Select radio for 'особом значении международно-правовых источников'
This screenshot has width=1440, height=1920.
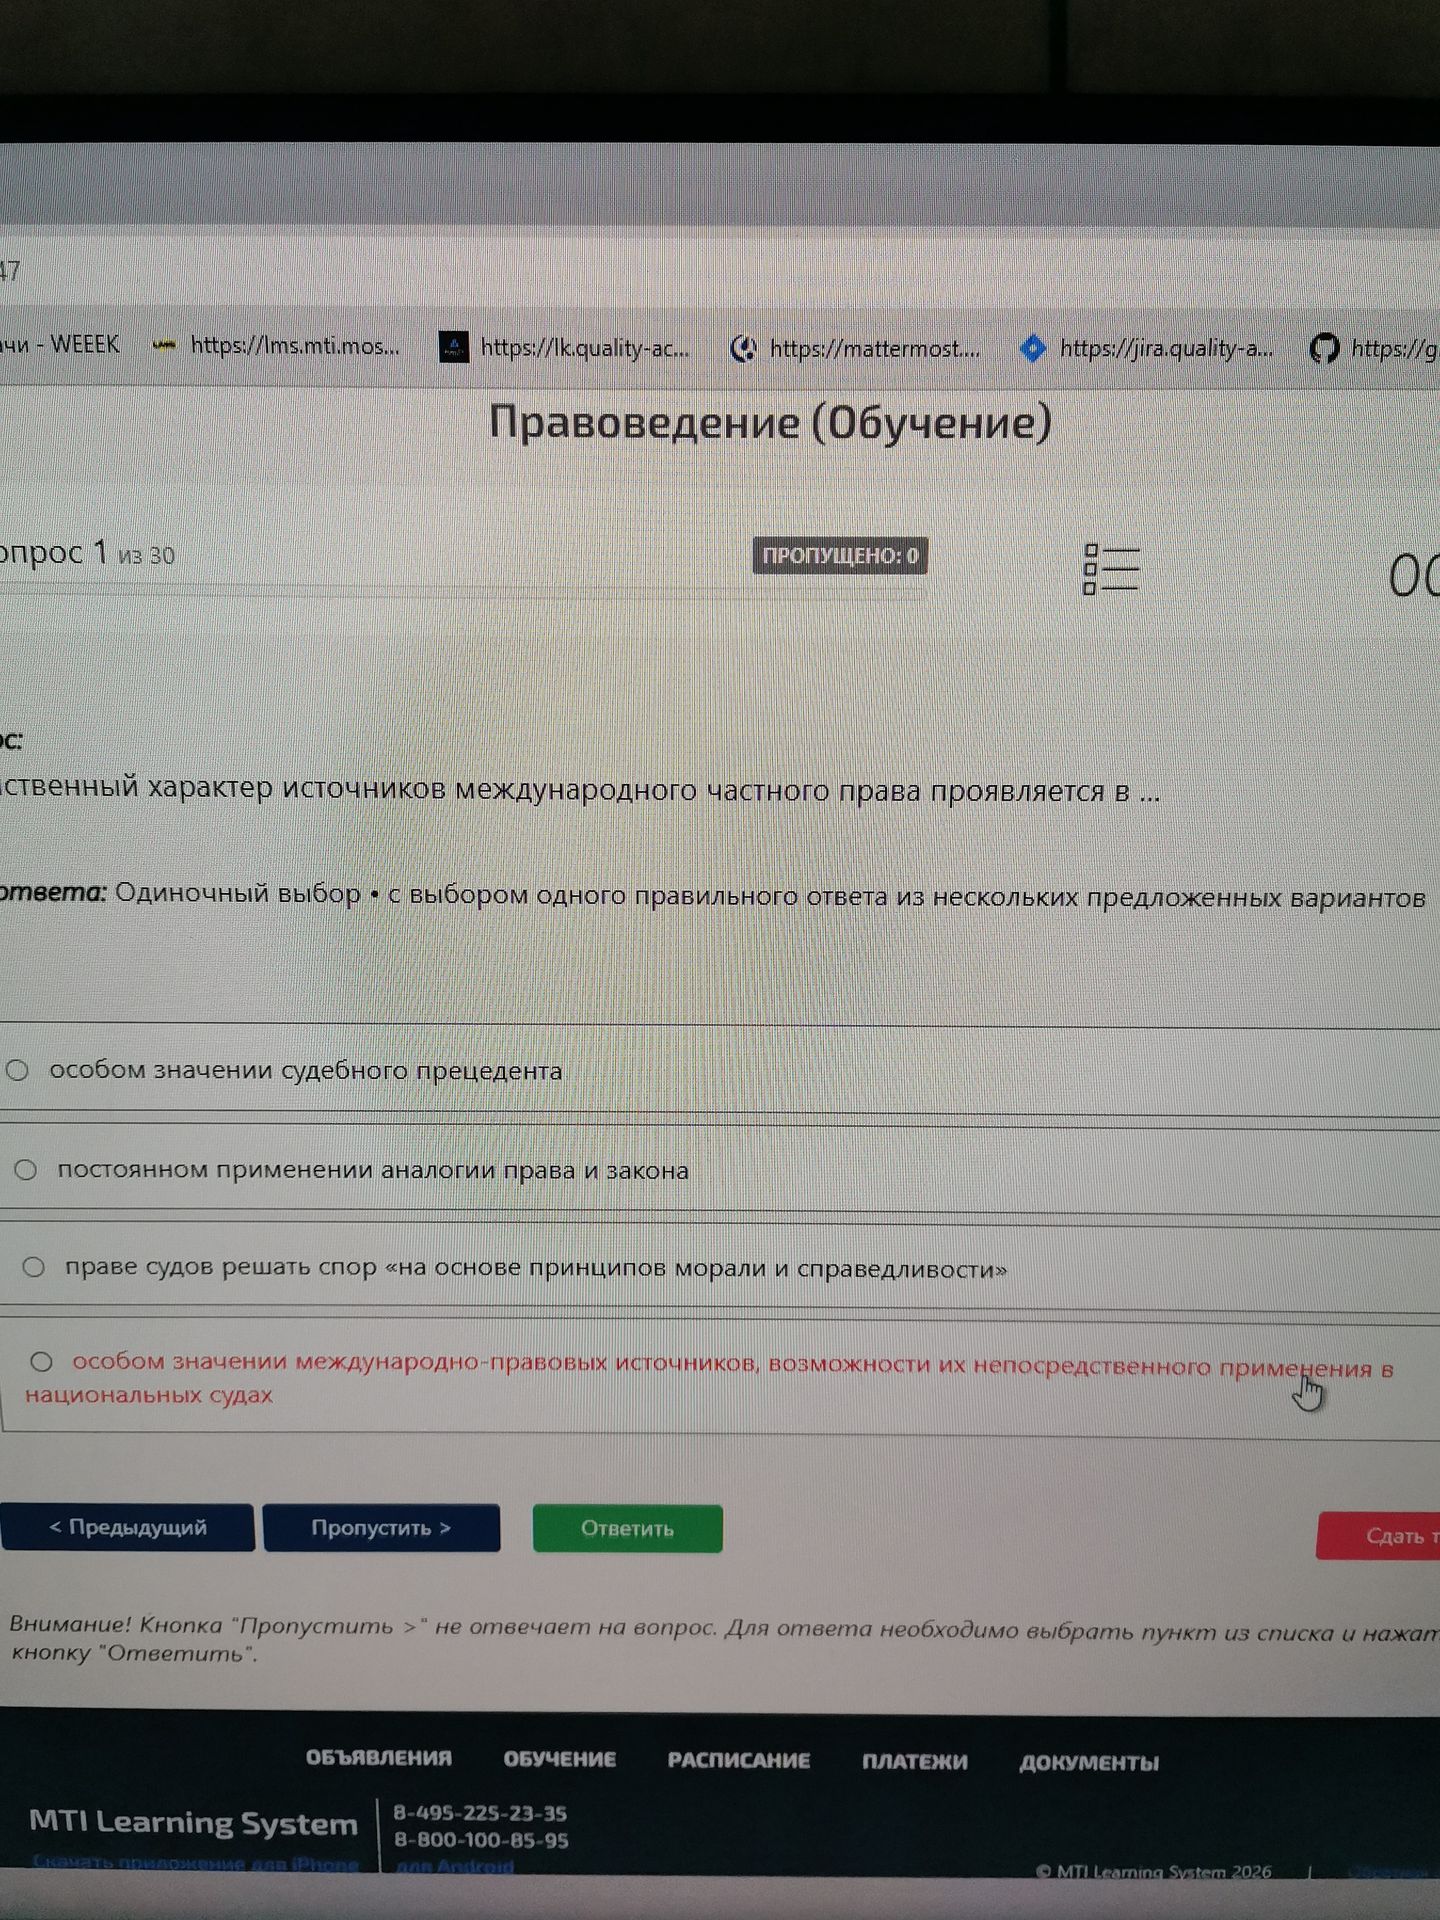coord(41,1361)
